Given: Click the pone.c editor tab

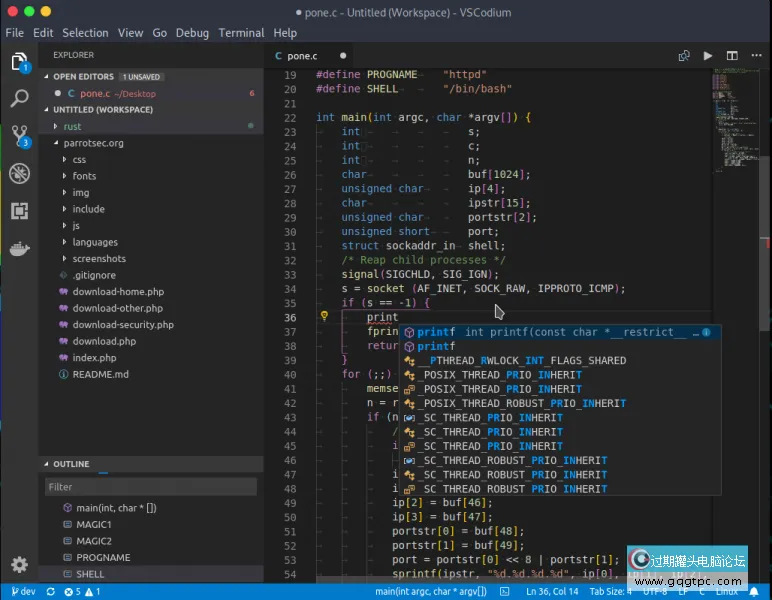Looking at the screenshot, I should [x=301, y=56].
